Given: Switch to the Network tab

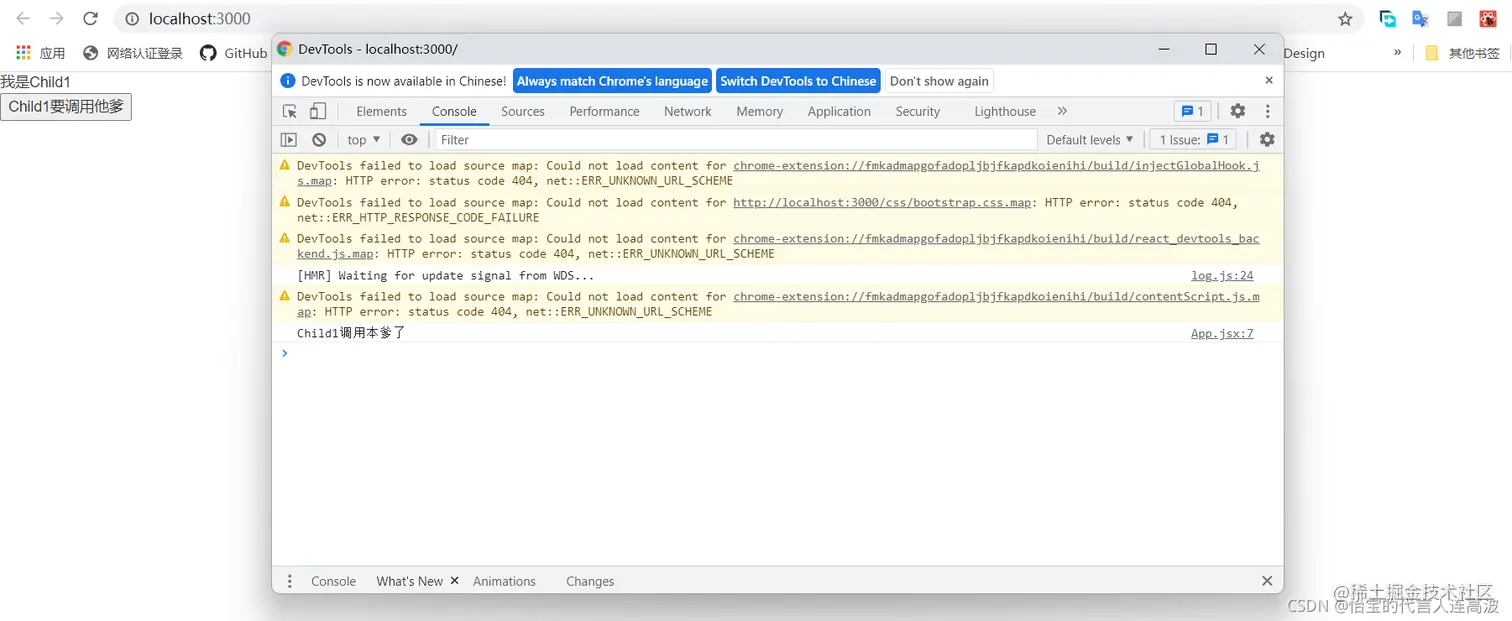Looking at the screenshot, I should [x=688, y=111].
